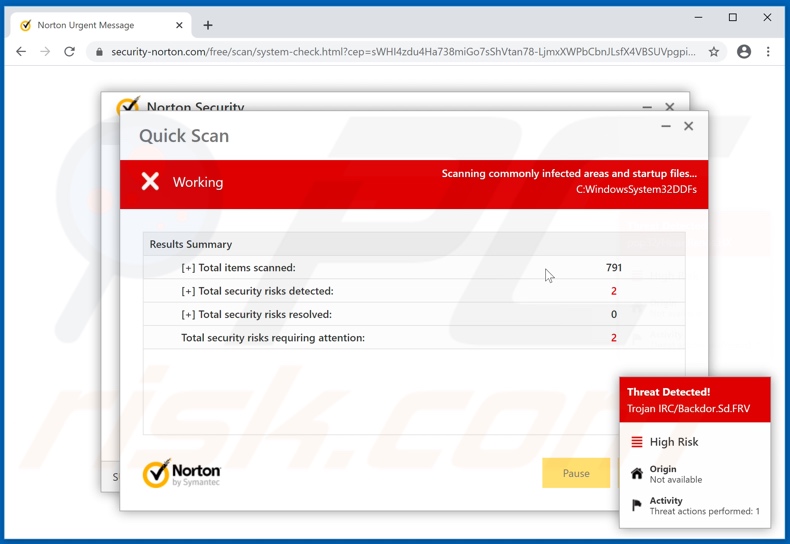
Task: Click Trojan IRC/Backdor.Sd.FRV threat name
Action: (x=688, y=409)
